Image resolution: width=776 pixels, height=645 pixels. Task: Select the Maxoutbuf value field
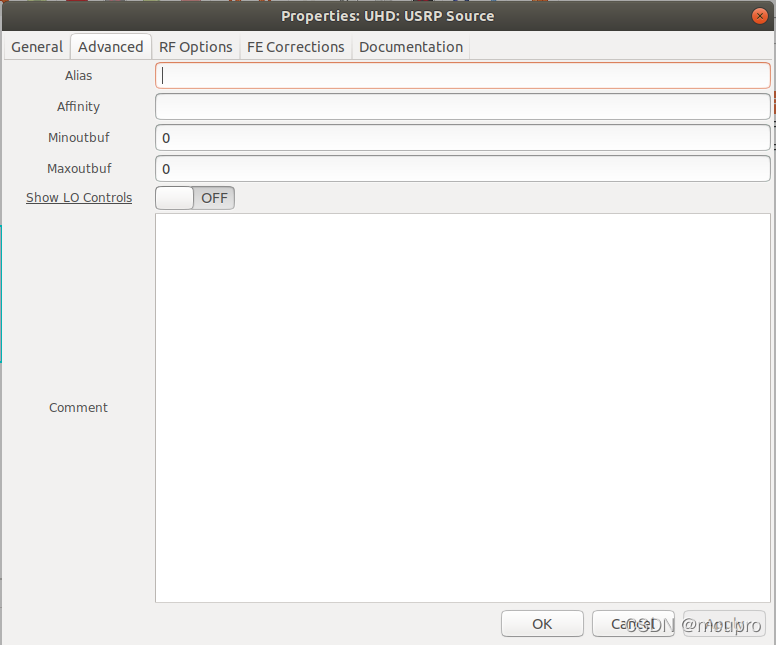(x=463, y=169)
